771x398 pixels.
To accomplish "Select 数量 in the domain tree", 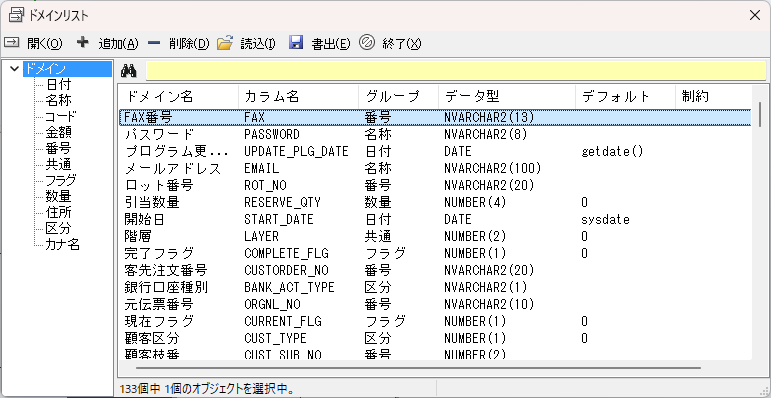I will 58,196.
